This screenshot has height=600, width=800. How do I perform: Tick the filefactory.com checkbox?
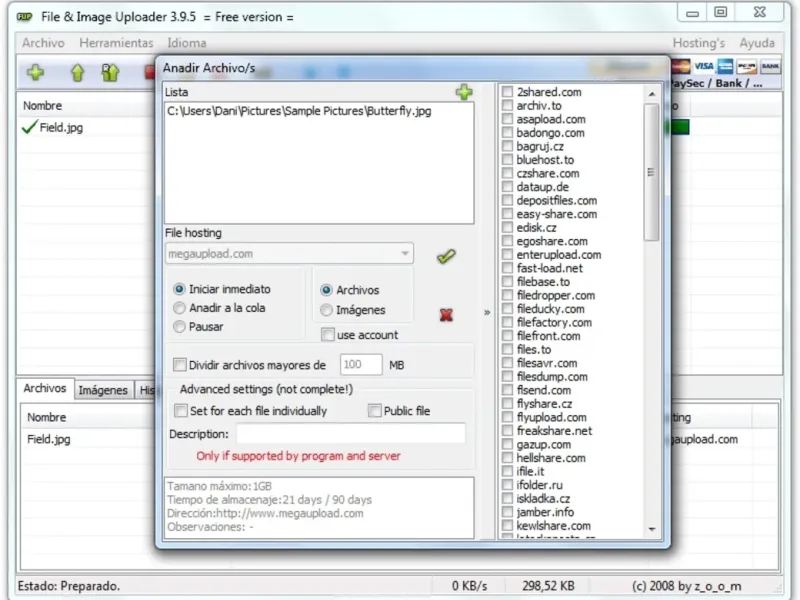point(507,322)
